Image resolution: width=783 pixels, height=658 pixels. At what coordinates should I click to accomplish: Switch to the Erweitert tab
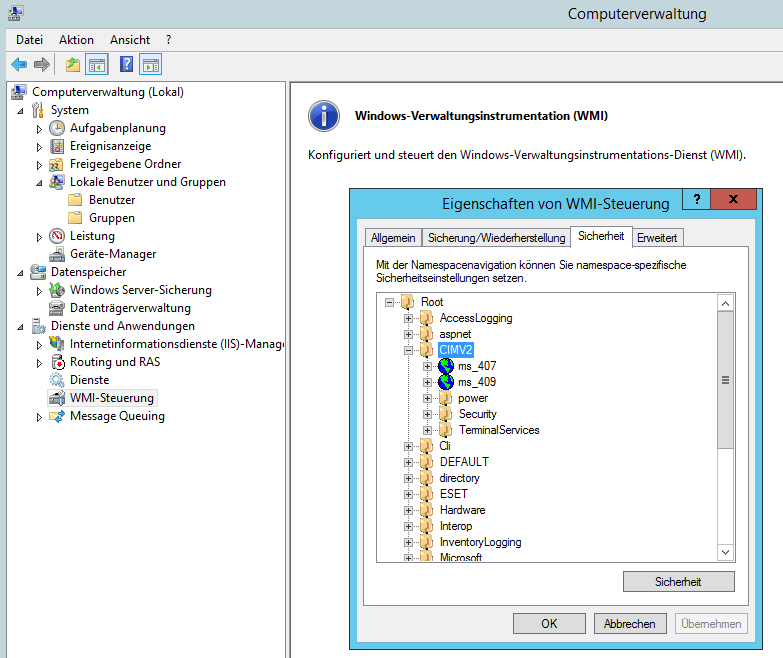(657, 238)
